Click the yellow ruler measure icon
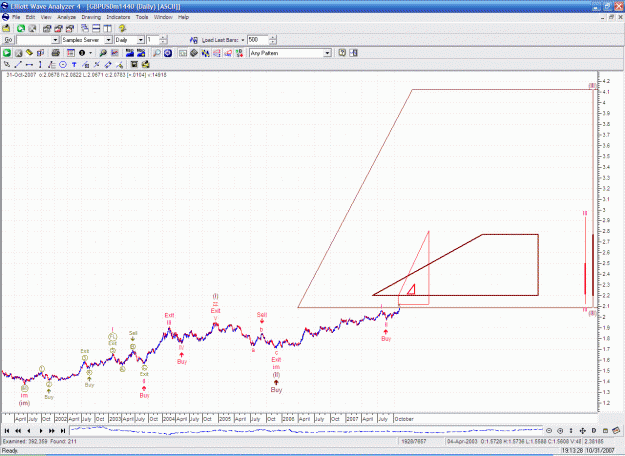This screenshot has width=625, height=456. pos(29,53)
